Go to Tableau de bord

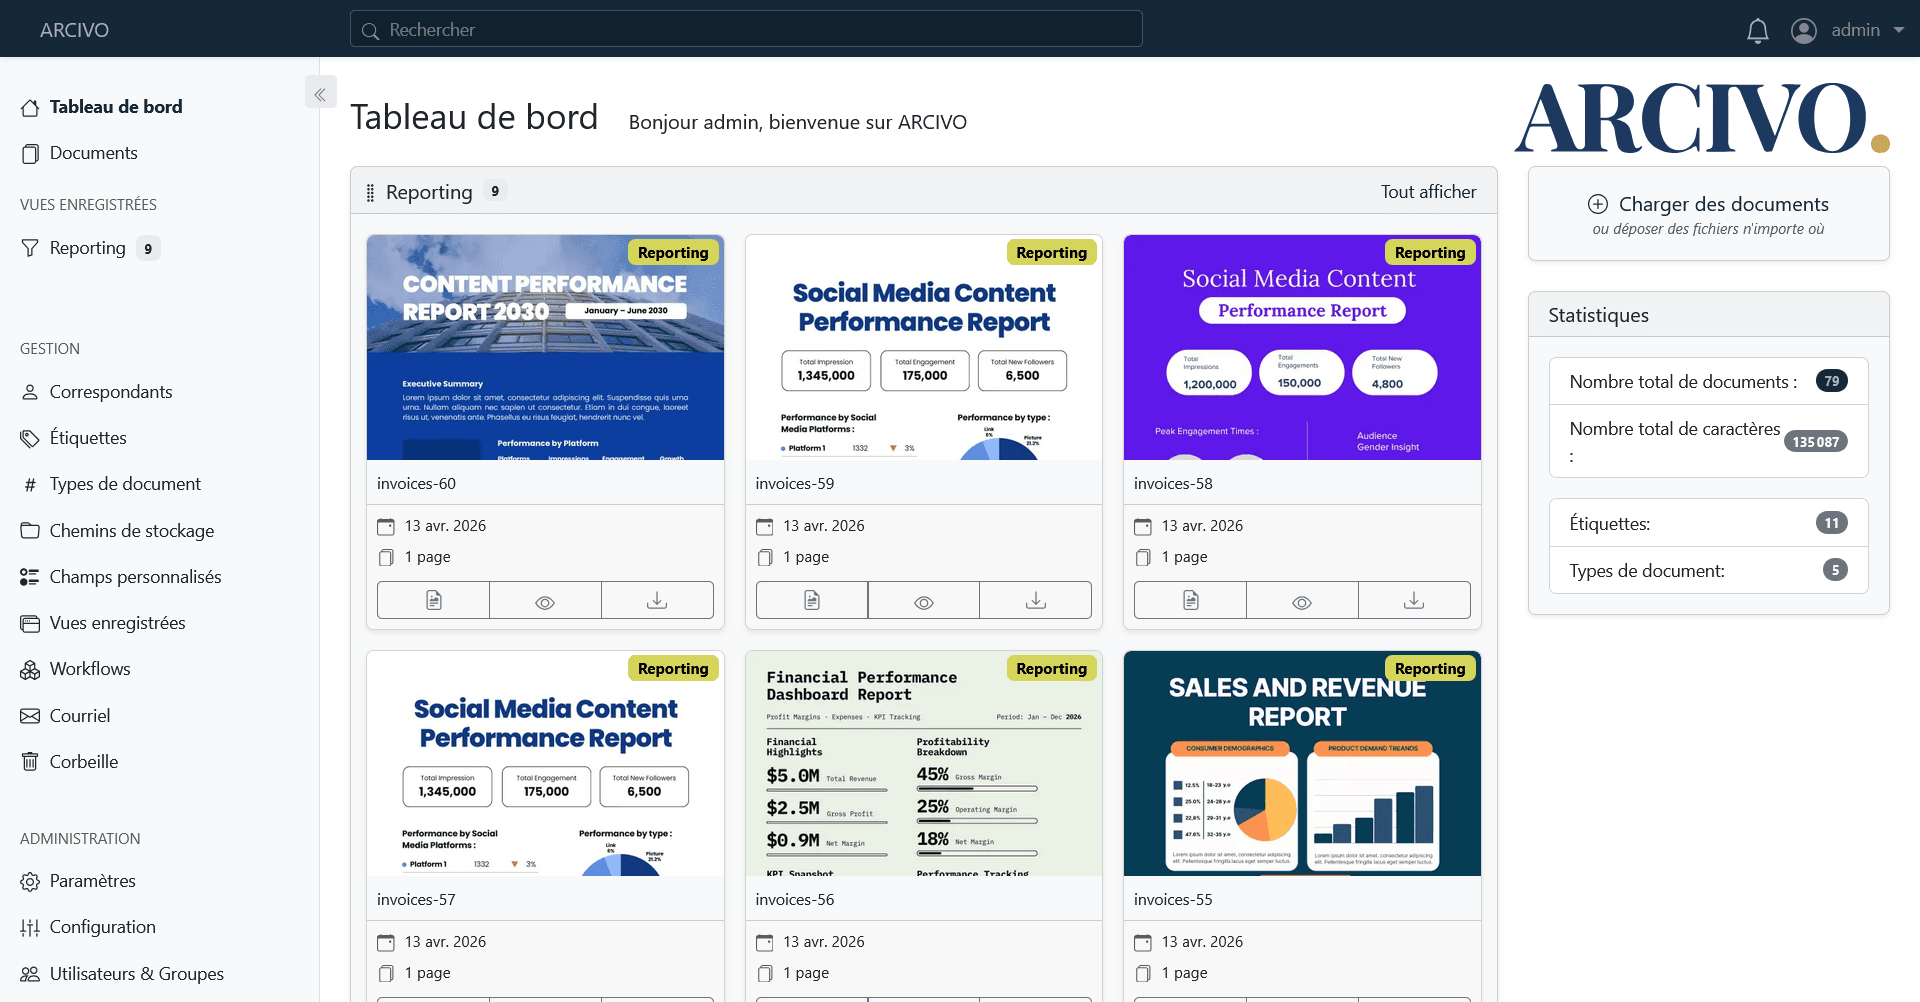click(101, 107)
